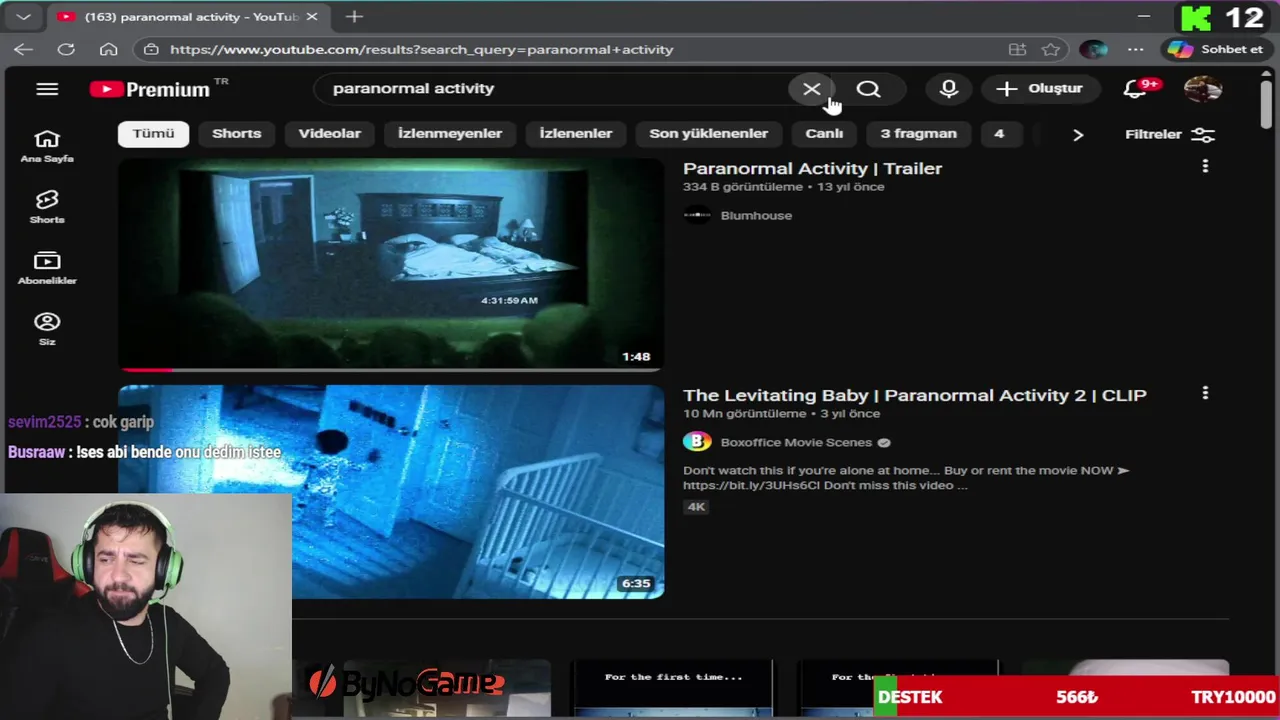Image resolution: width=1280 pixels, height=720 pixels.
Task: Click the Boxoffice Movie Scenes channel avatar
Action: pos(697,442)
